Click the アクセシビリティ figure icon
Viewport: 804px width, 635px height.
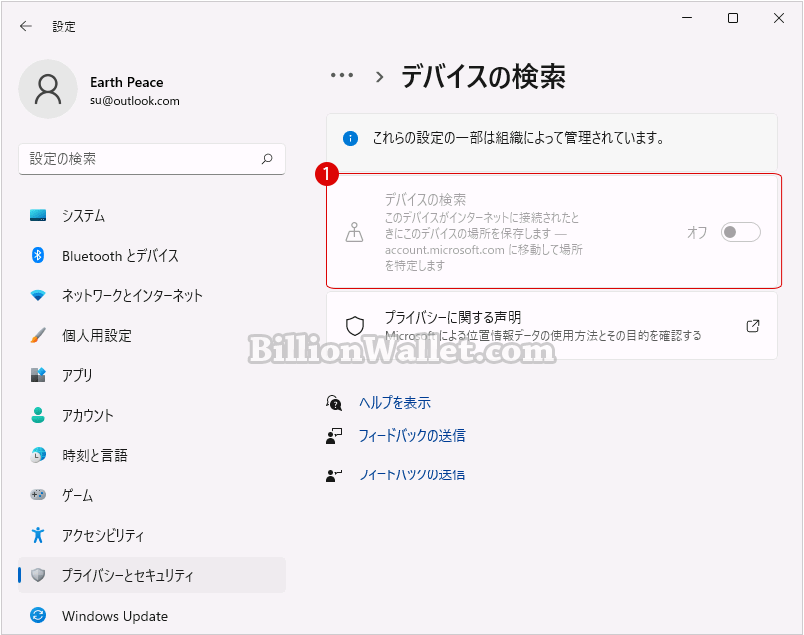click(38, 535)
